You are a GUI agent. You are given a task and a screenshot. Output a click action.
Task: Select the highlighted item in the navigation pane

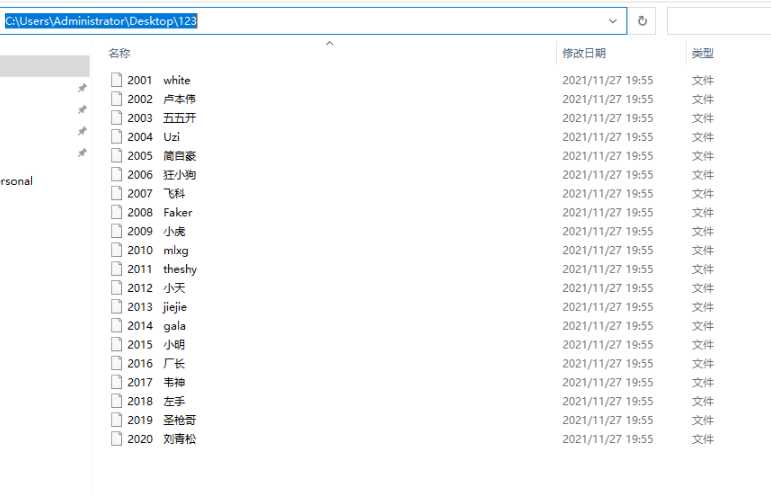[44, 66]
